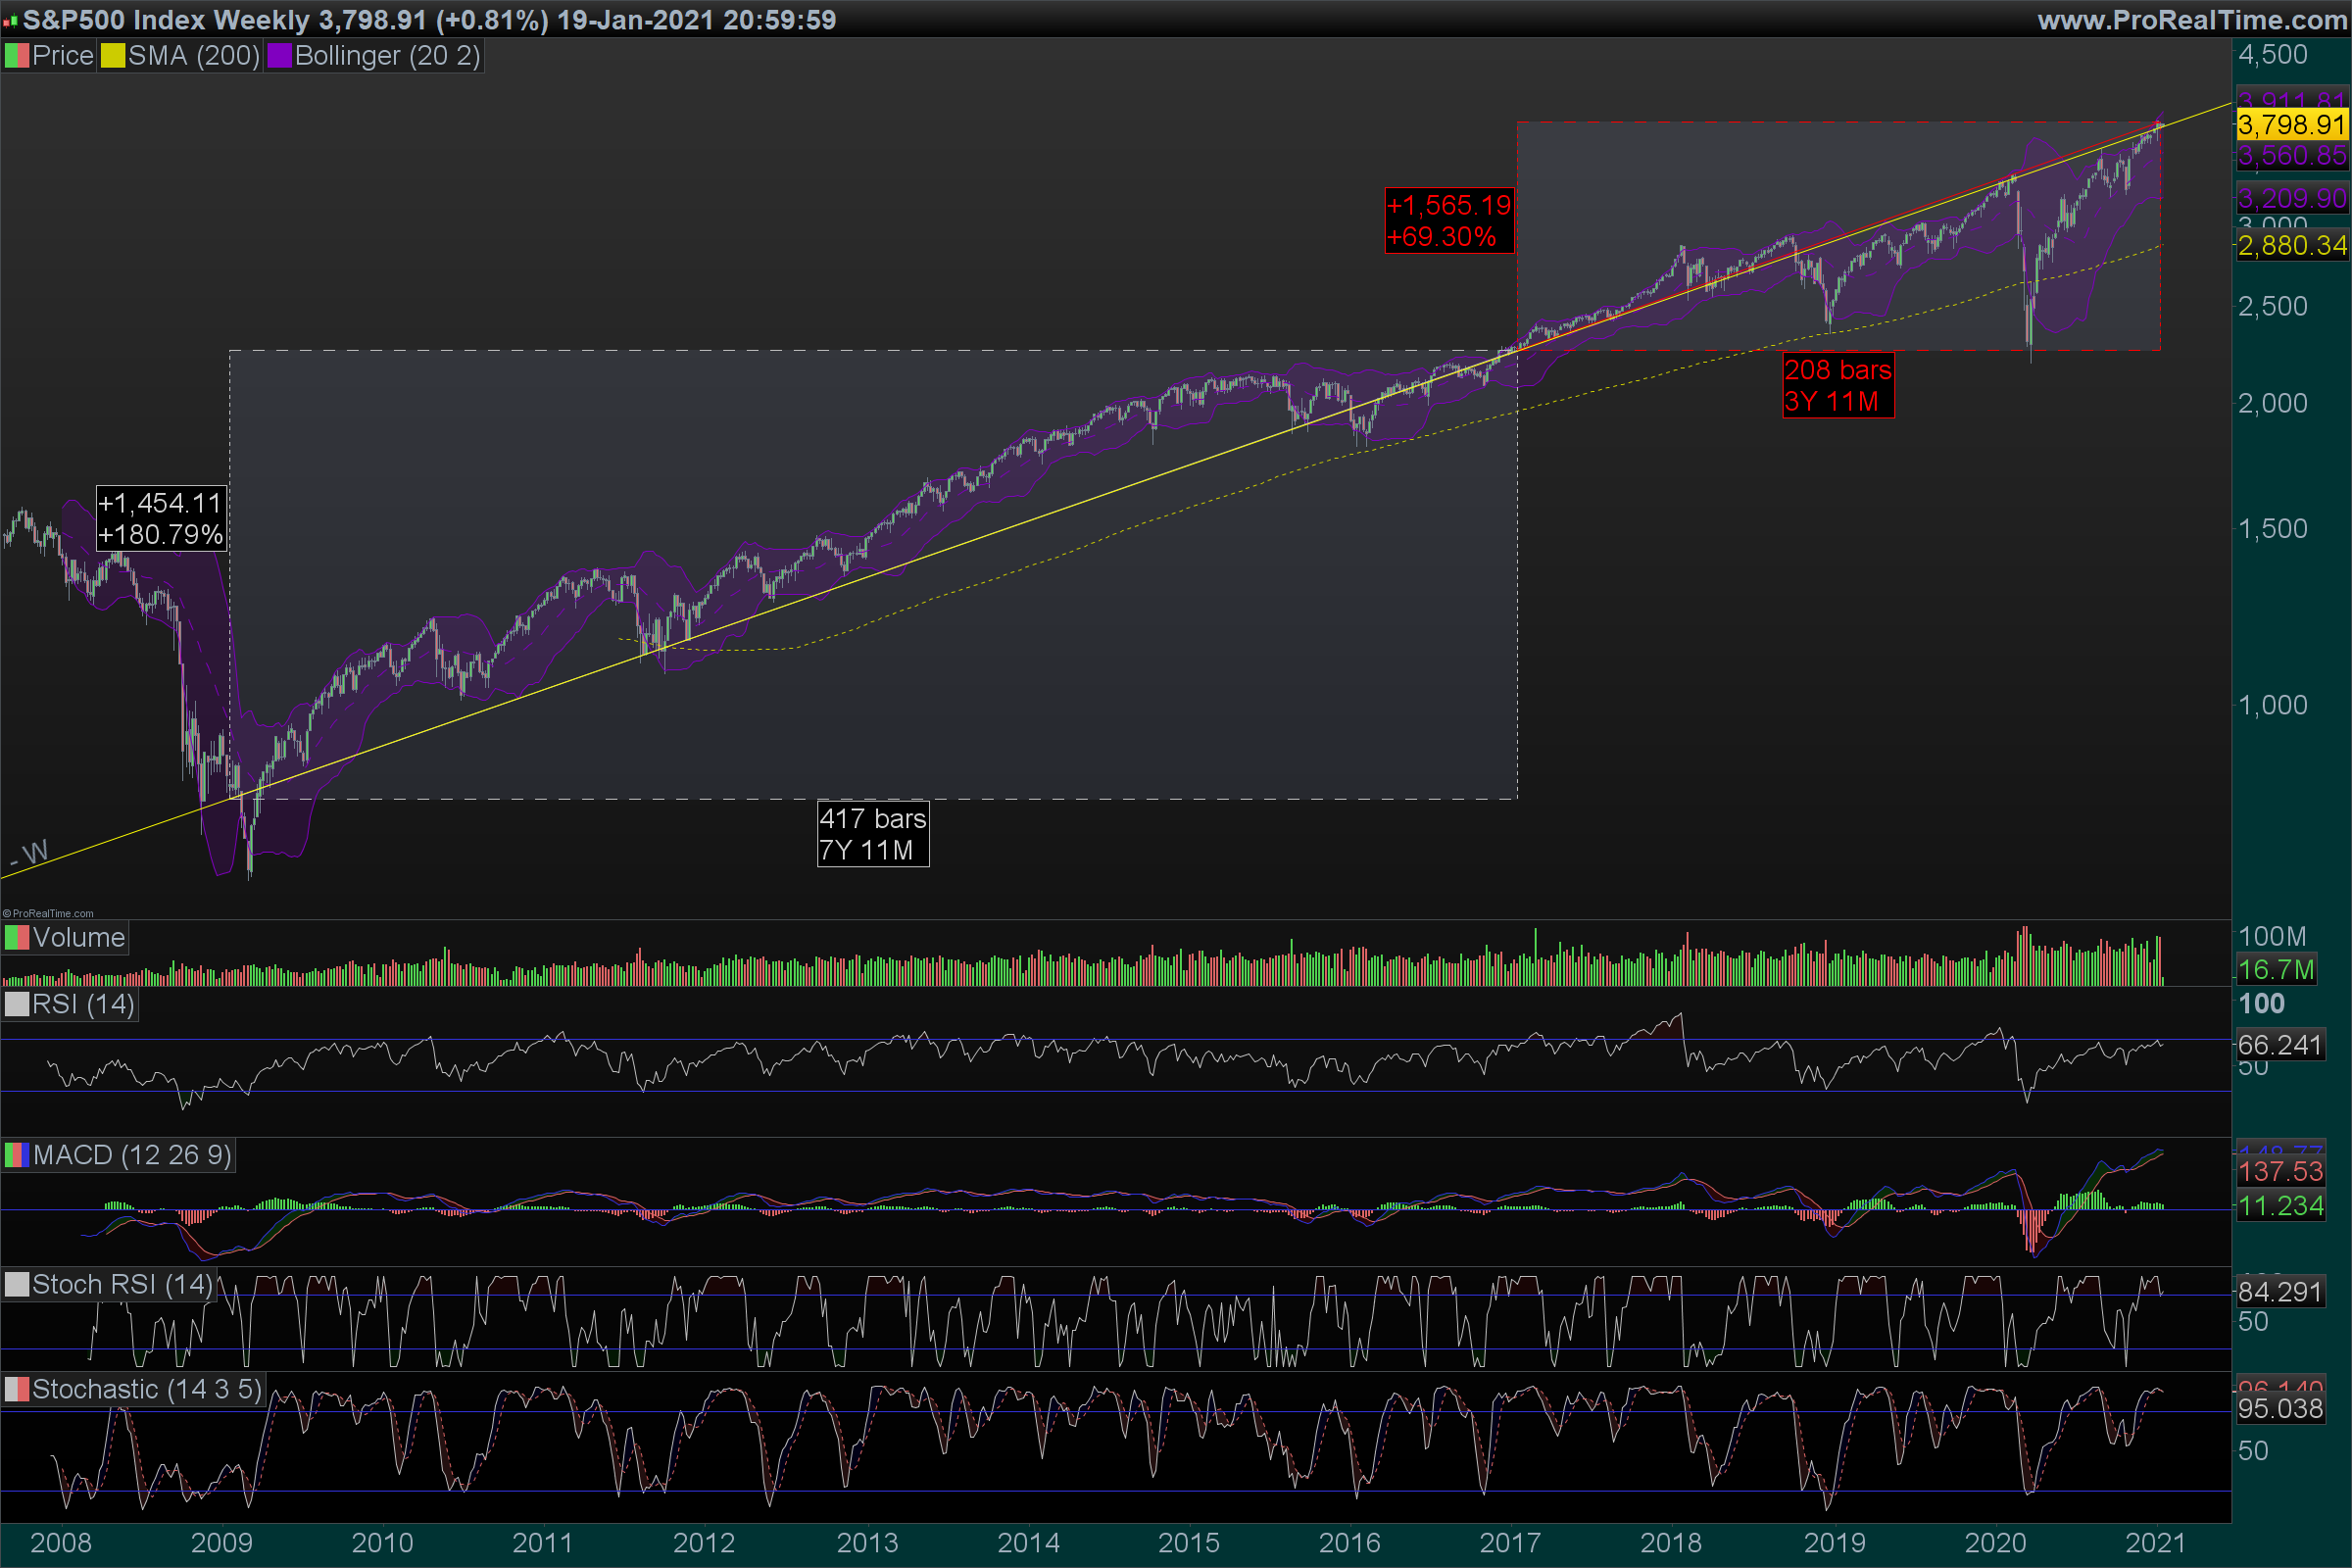This screenshot has width=2352, height=1568.
Task: Click the Stochastic (14 3 5) legend icon
Action: (17, 1389)
